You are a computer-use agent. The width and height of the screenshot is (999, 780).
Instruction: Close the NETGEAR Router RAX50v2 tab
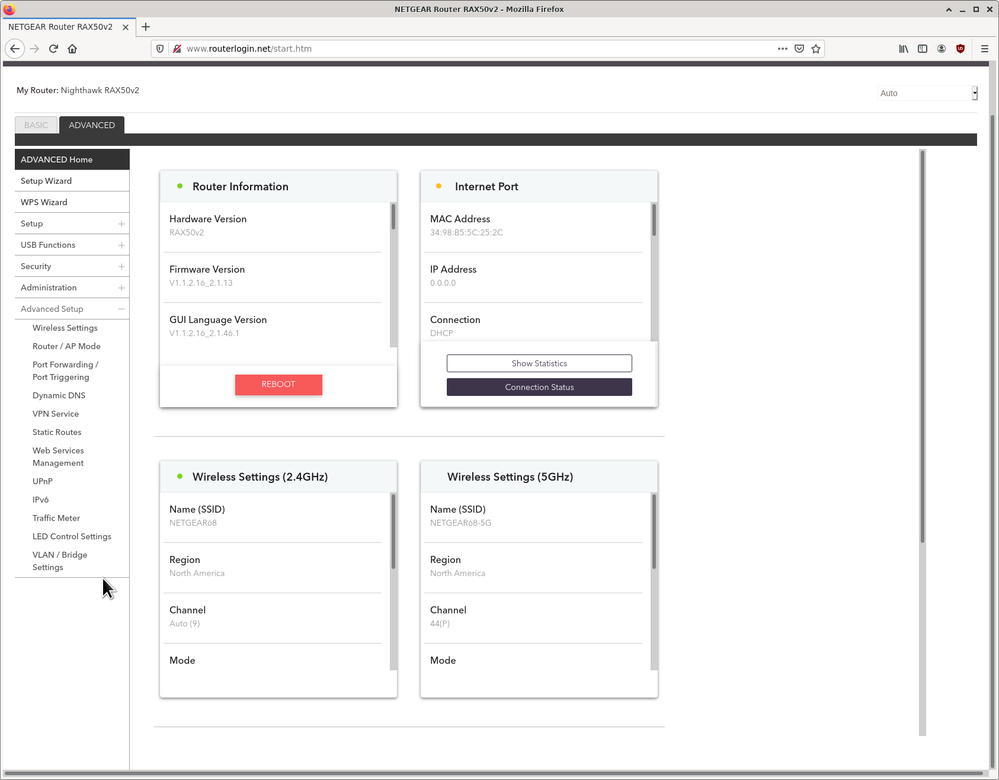126,27
